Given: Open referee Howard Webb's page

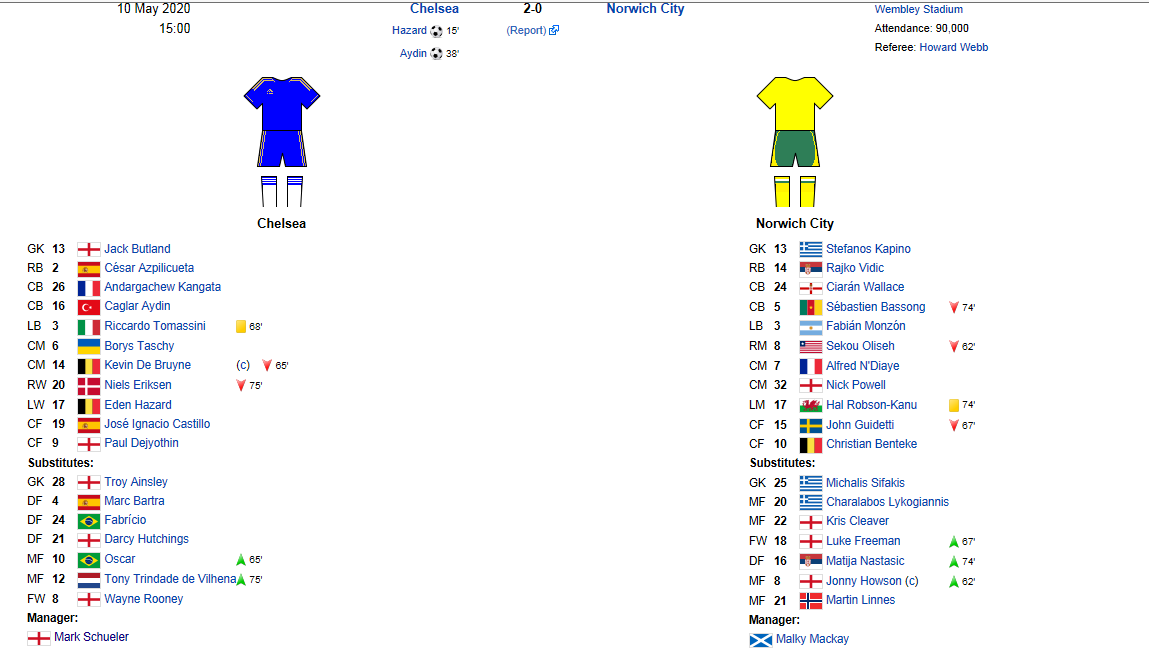Looking at the screenshot, I should [953, 48].
